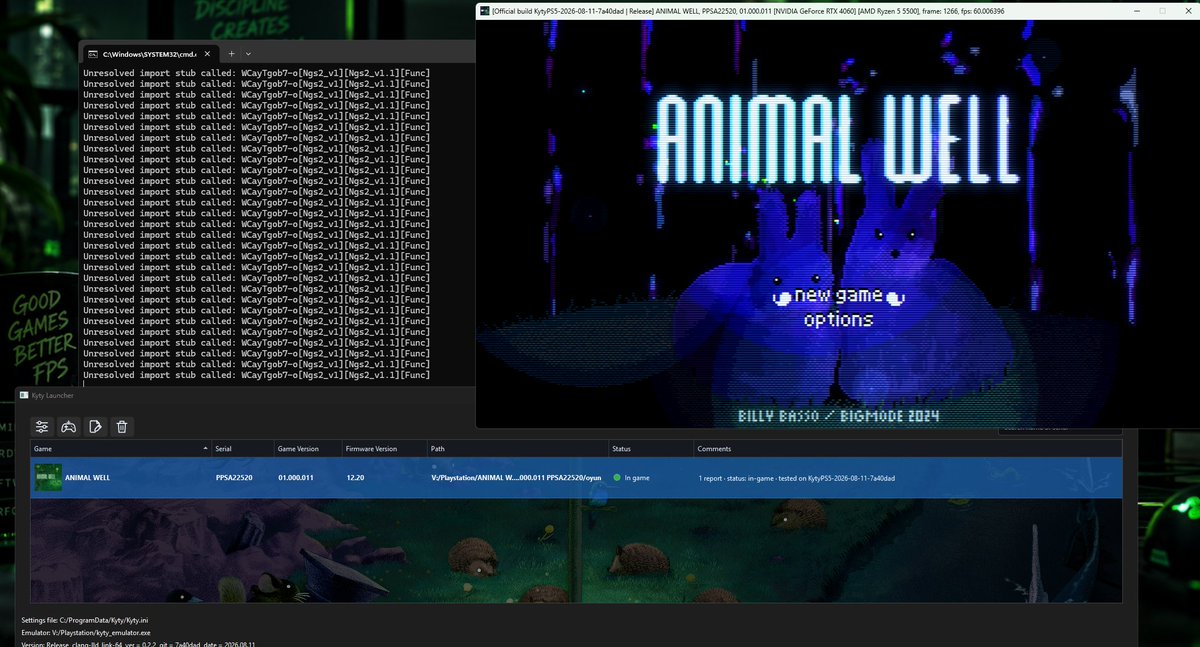The width and height of the screenshot is (1200, 647).
Task: Sort by the Path column header
Action: (518, 449)
